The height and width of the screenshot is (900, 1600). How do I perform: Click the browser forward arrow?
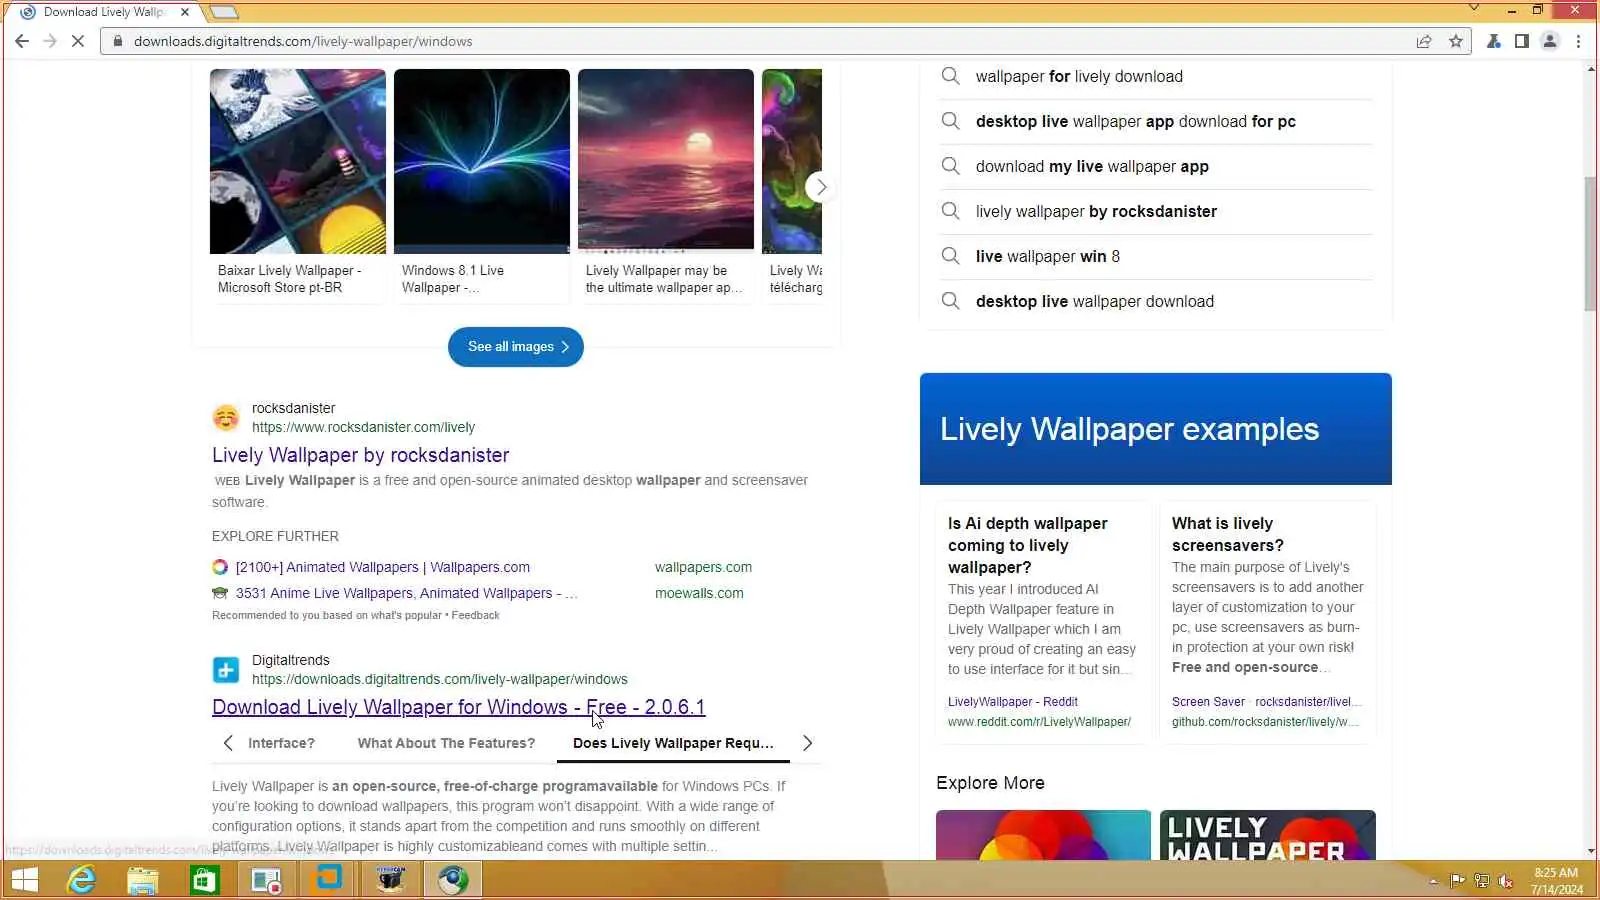(x=50, y=41)
